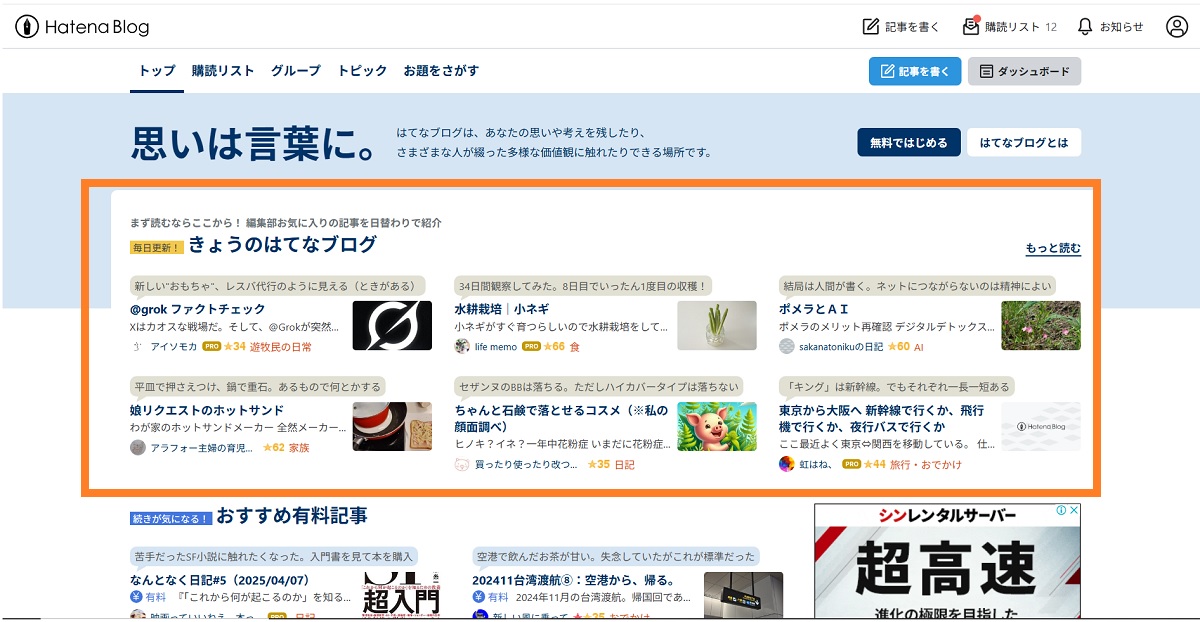Screen dimensions: 1200x622
Task: Click the はてなブログとは button
Action: pyautogui.click(x=1024, y=143)
